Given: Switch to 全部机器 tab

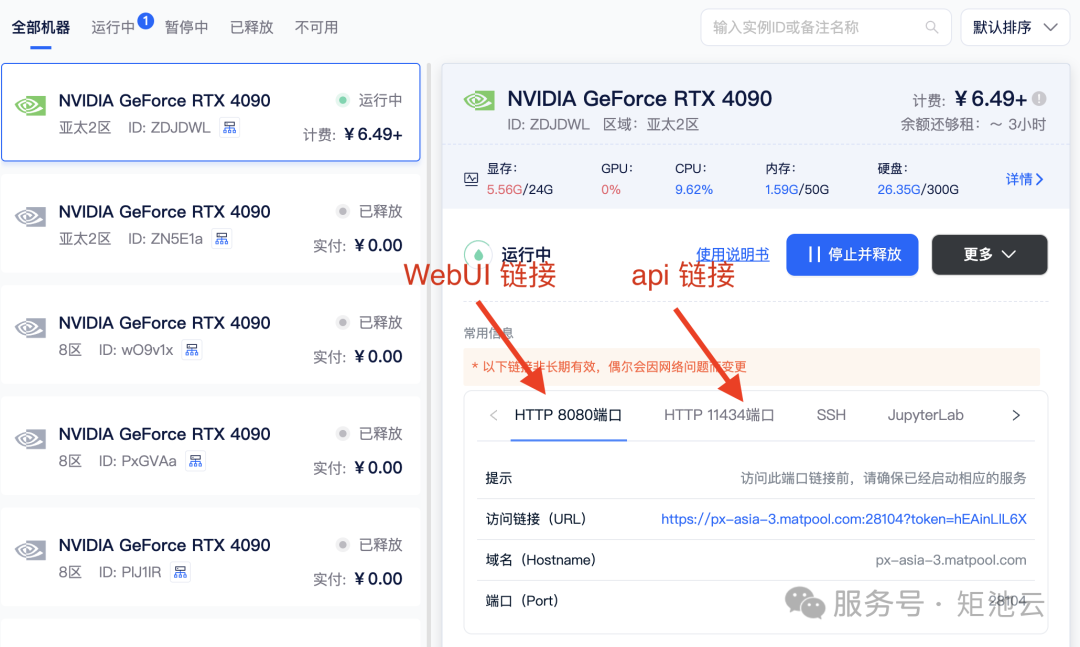Looking at the screenshot, I should pyautogui.click(x=41, y=28).
